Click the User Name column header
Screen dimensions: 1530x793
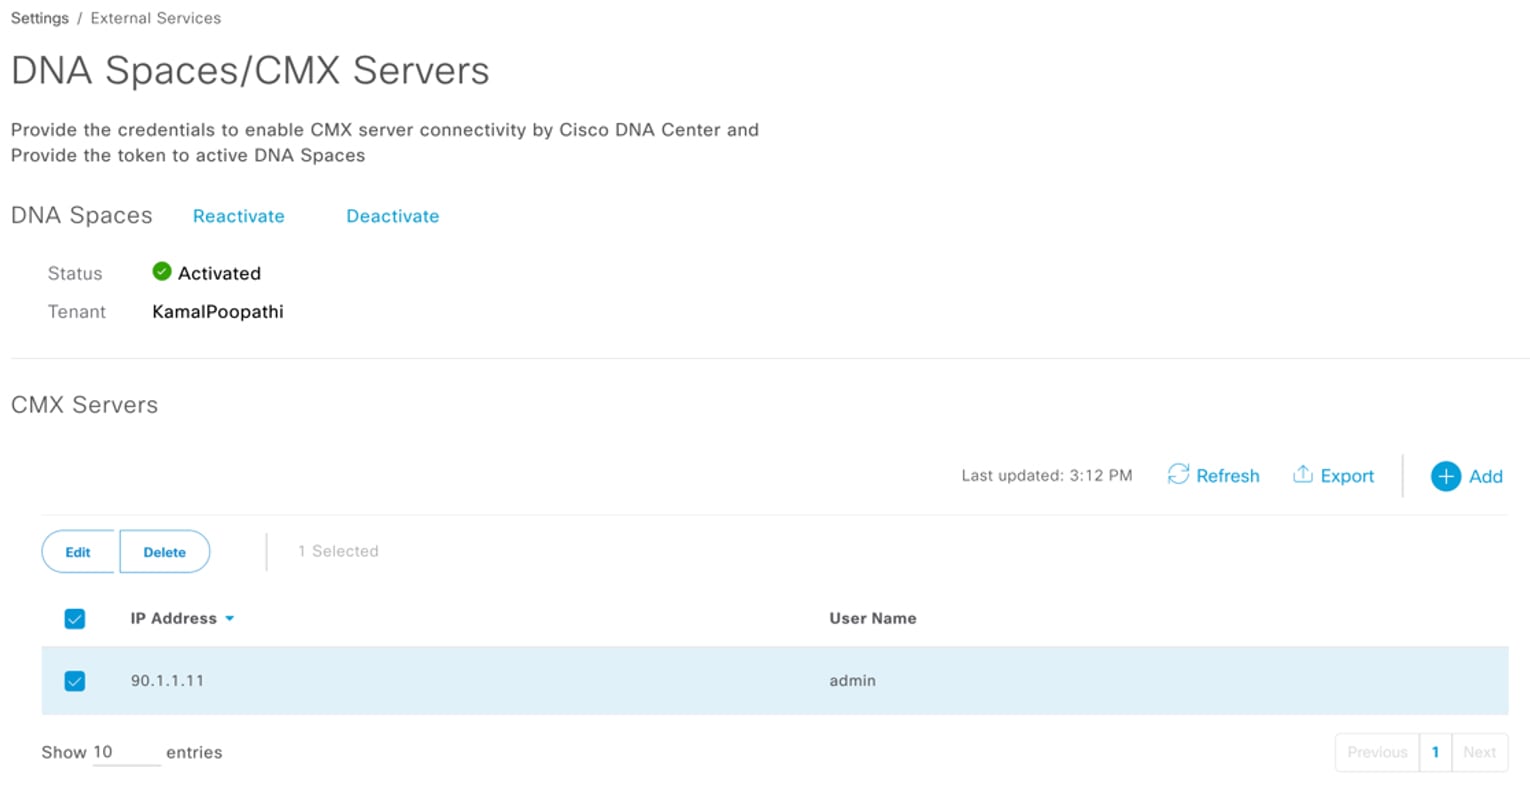click(x=872, y=618)
